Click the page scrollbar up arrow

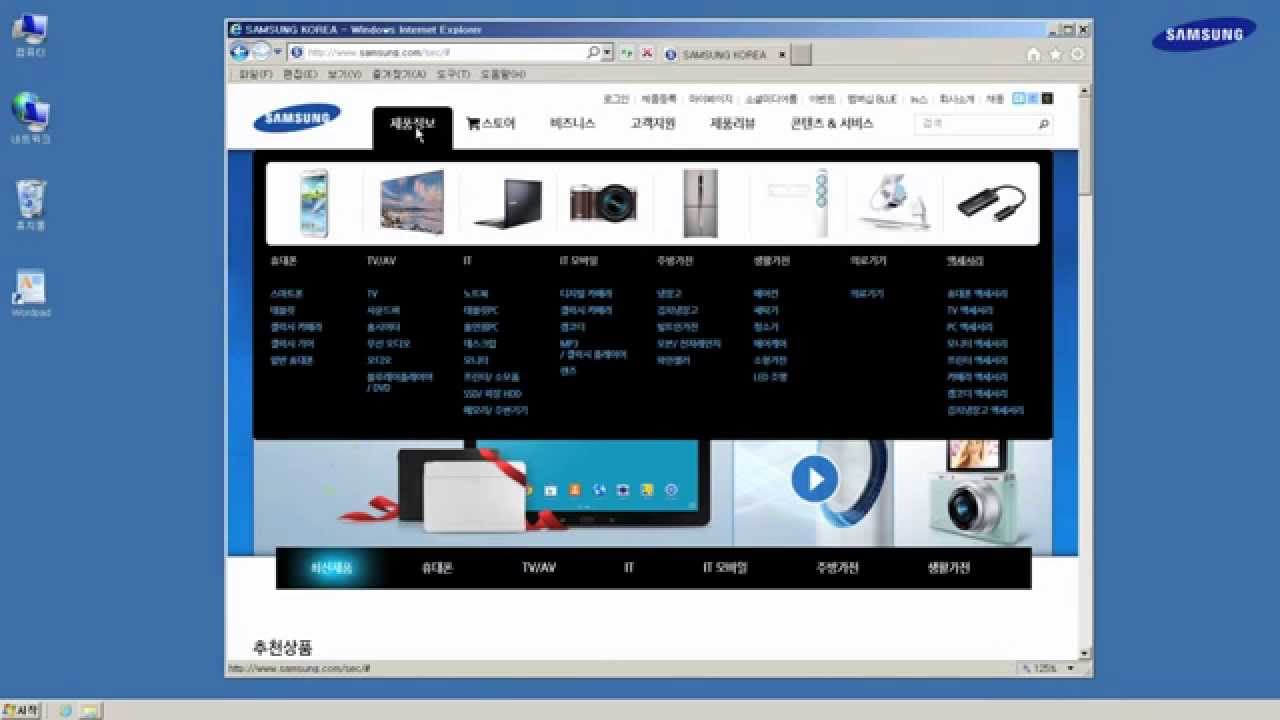1085,91
